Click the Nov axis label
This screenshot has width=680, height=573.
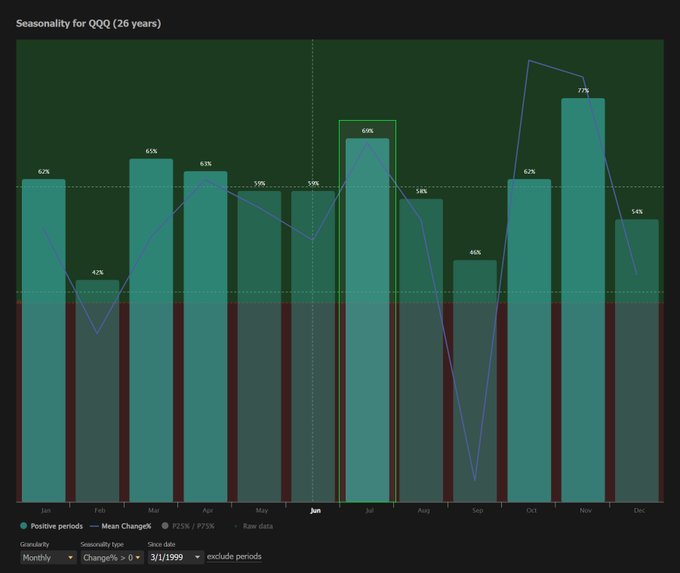coord(585,511)
